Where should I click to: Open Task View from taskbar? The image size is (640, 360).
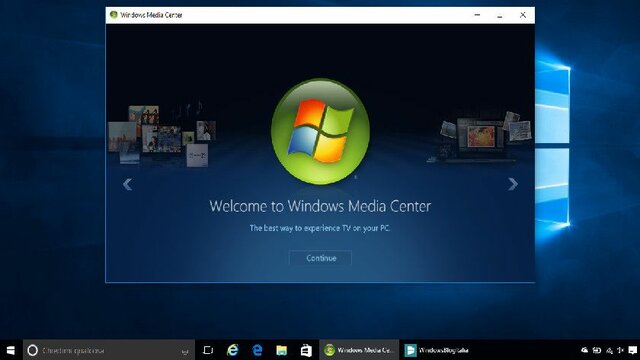pyautogui.click(x=208, y=350)
